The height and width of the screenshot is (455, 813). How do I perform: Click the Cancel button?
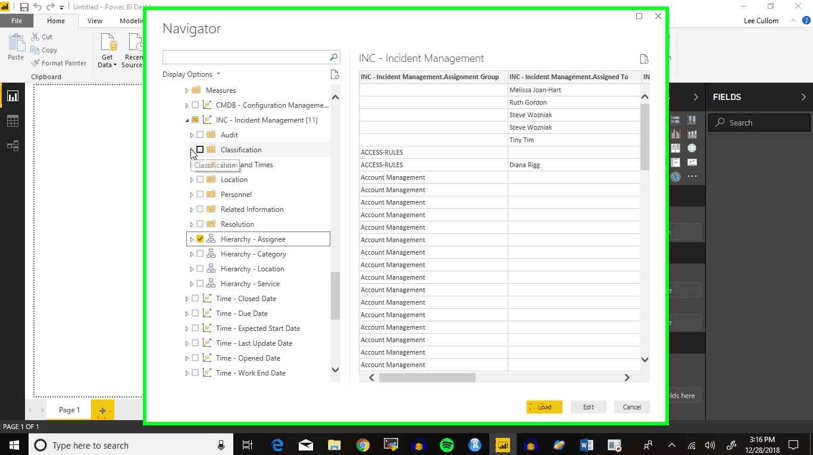point(632,407)
